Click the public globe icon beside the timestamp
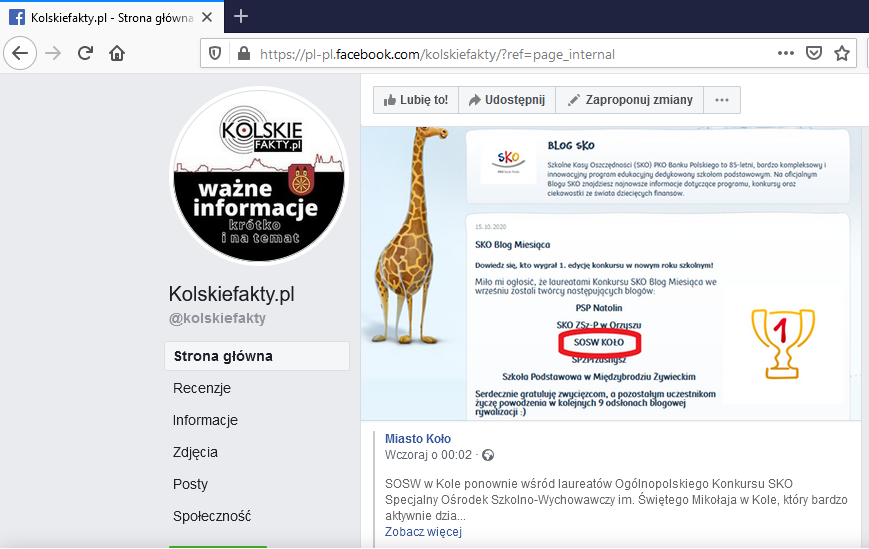This screenshot has width=869, height=549. [488, 455]
